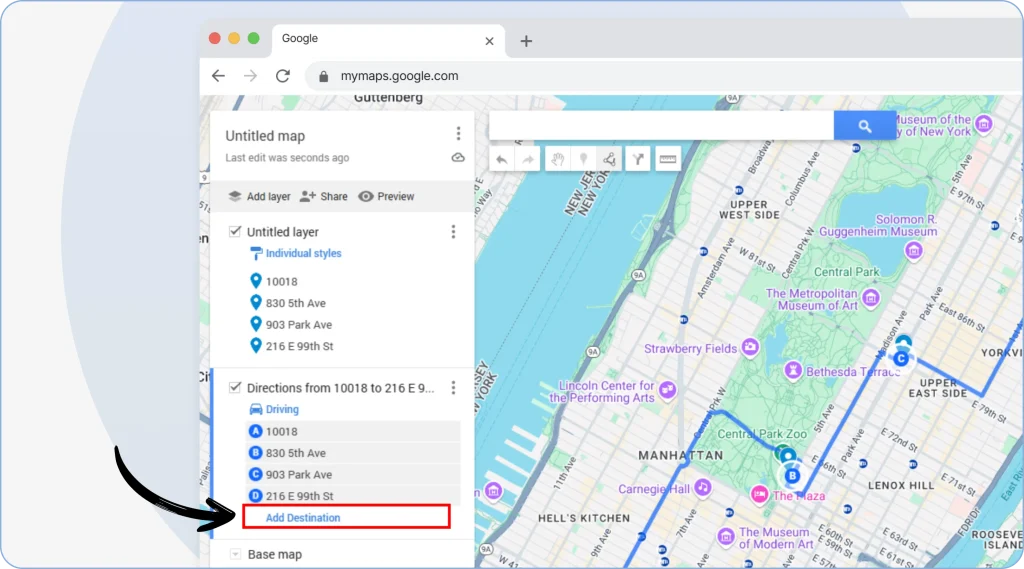Uncheck the Directions layer checkbox
Screen dimensions: 1024x569
(235, 387)
